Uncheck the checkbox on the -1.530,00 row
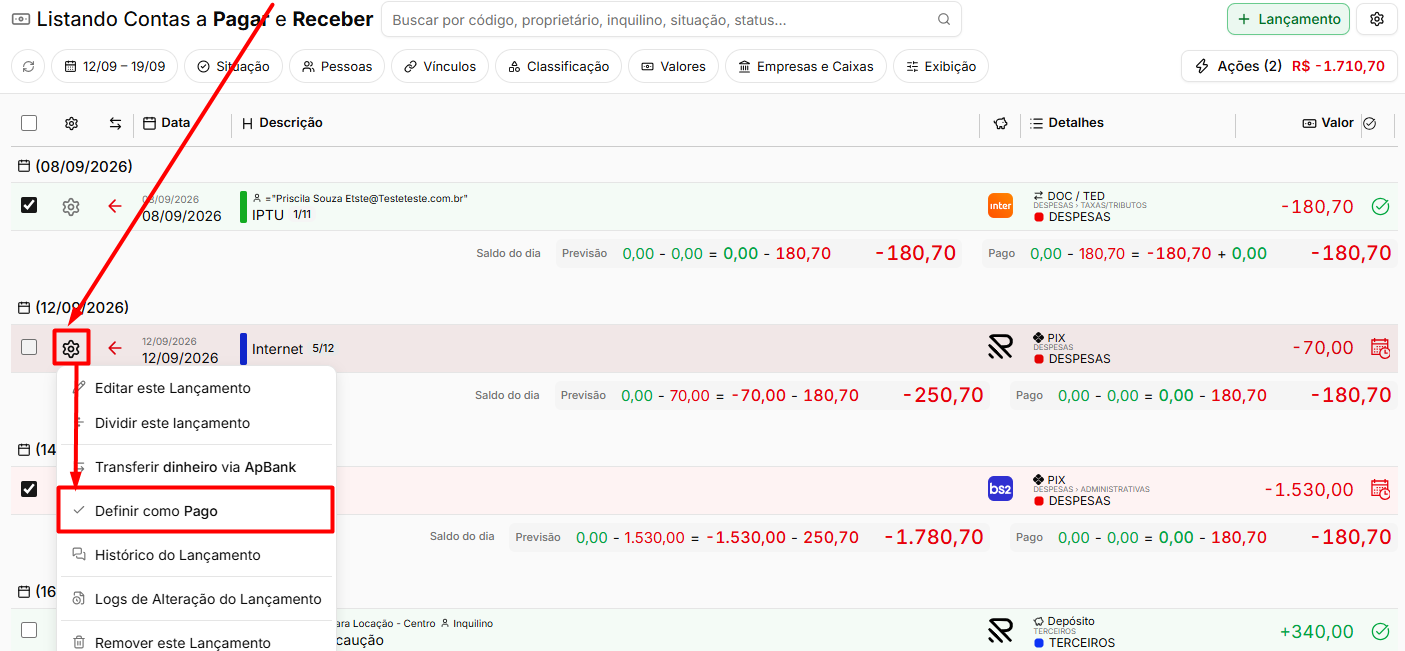 pos(29,489)
